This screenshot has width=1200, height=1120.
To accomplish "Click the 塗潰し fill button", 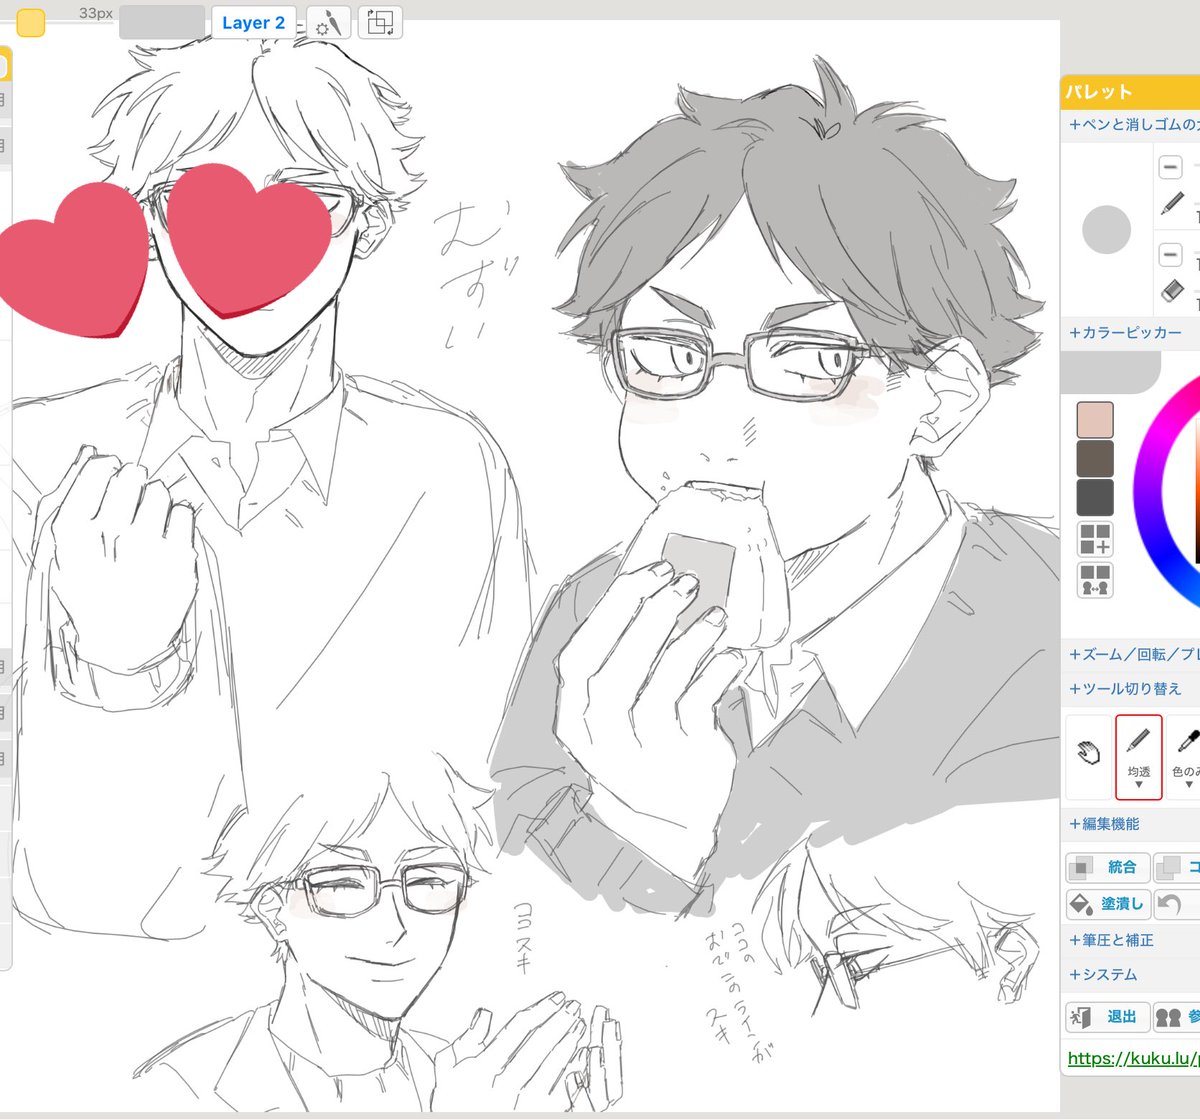I will coord(1107,904).
